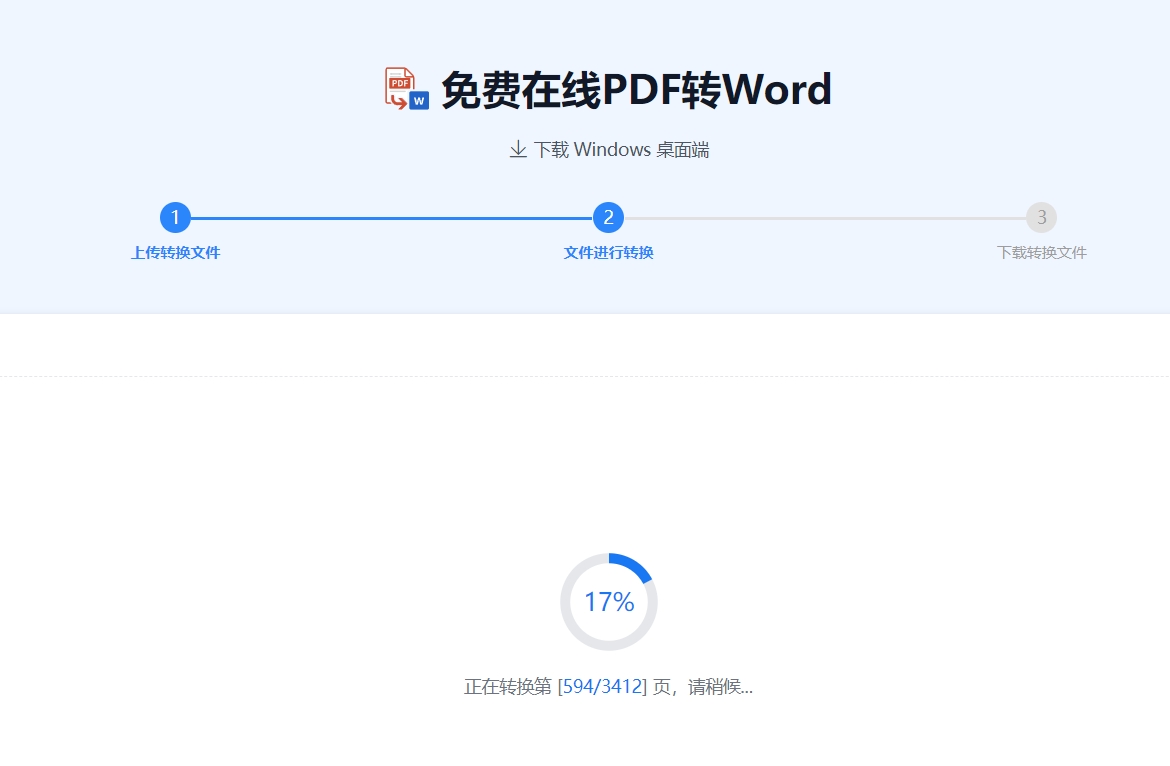The image size is (1170, 766).
Task: Click the 下载转换文件 step label
Action: (x=1042, y=253)
